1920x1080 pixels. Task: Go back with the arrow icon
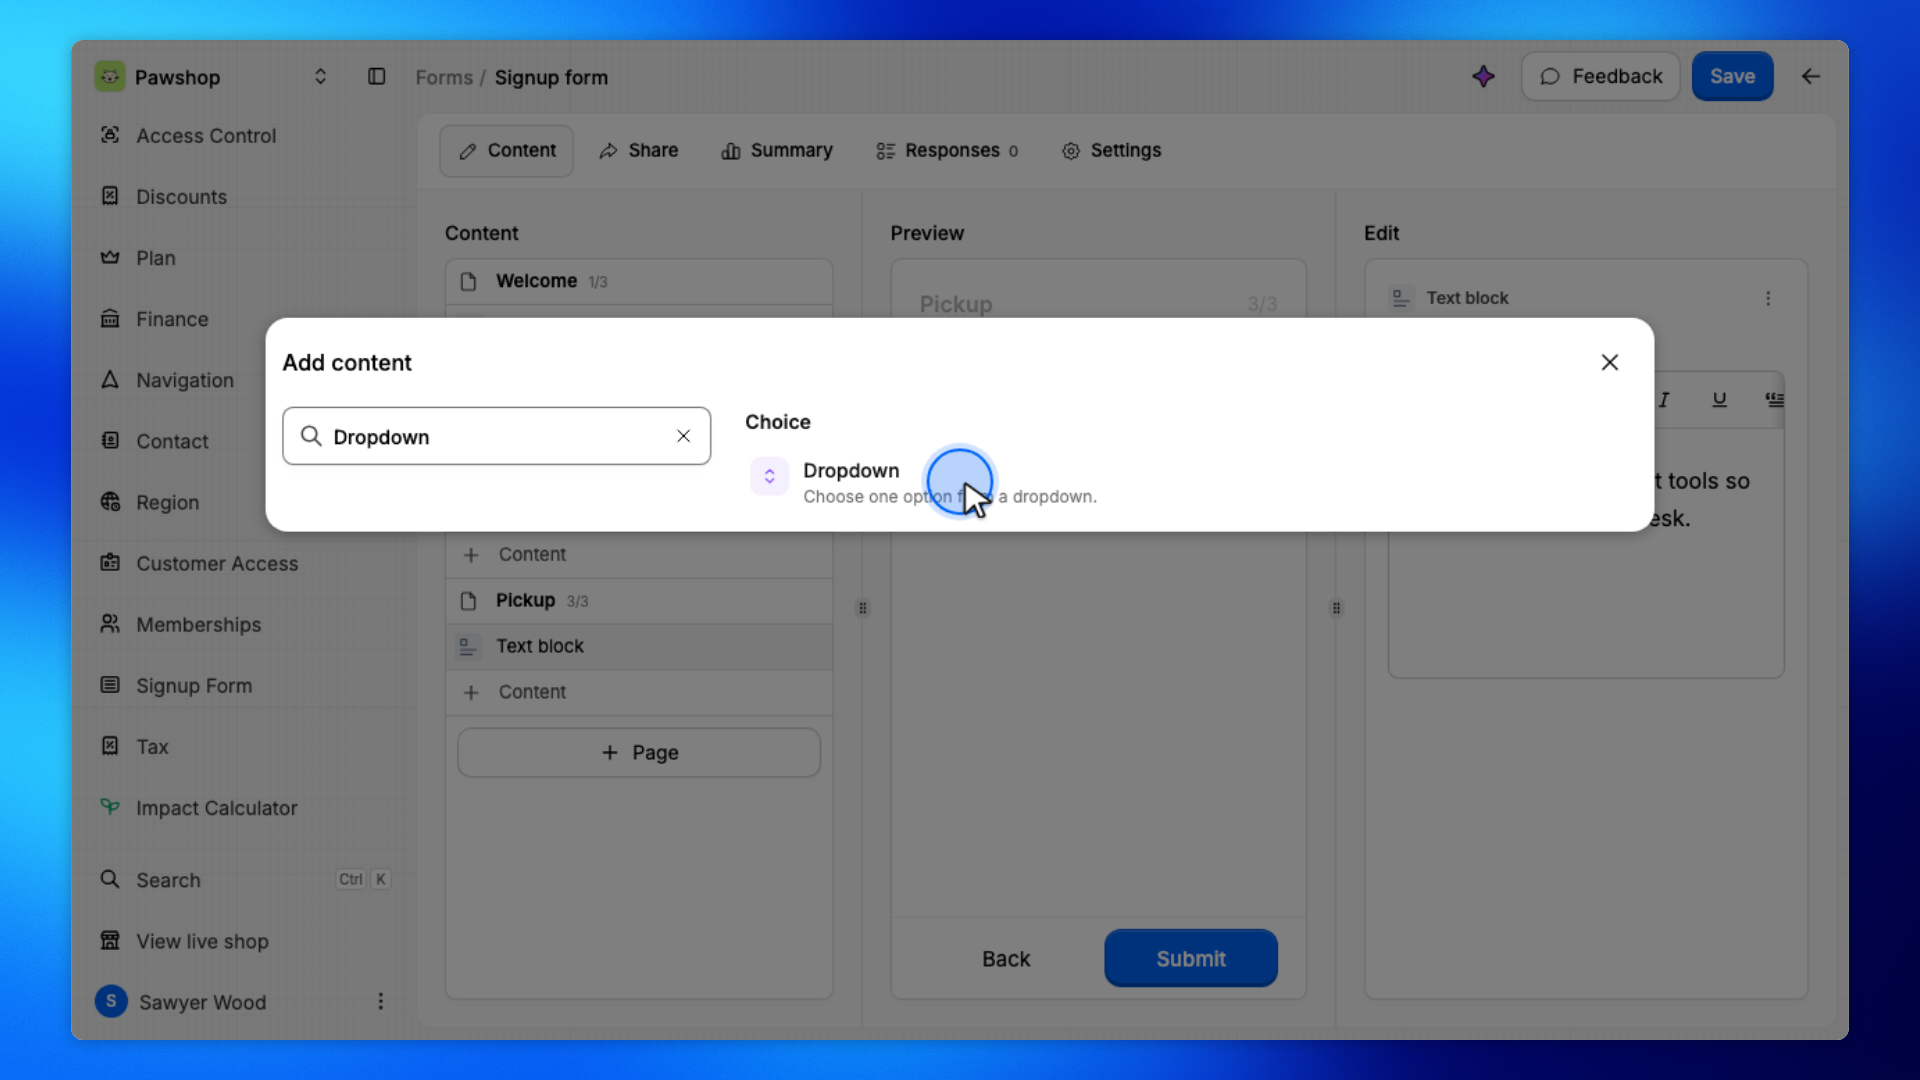[1811, 76]
